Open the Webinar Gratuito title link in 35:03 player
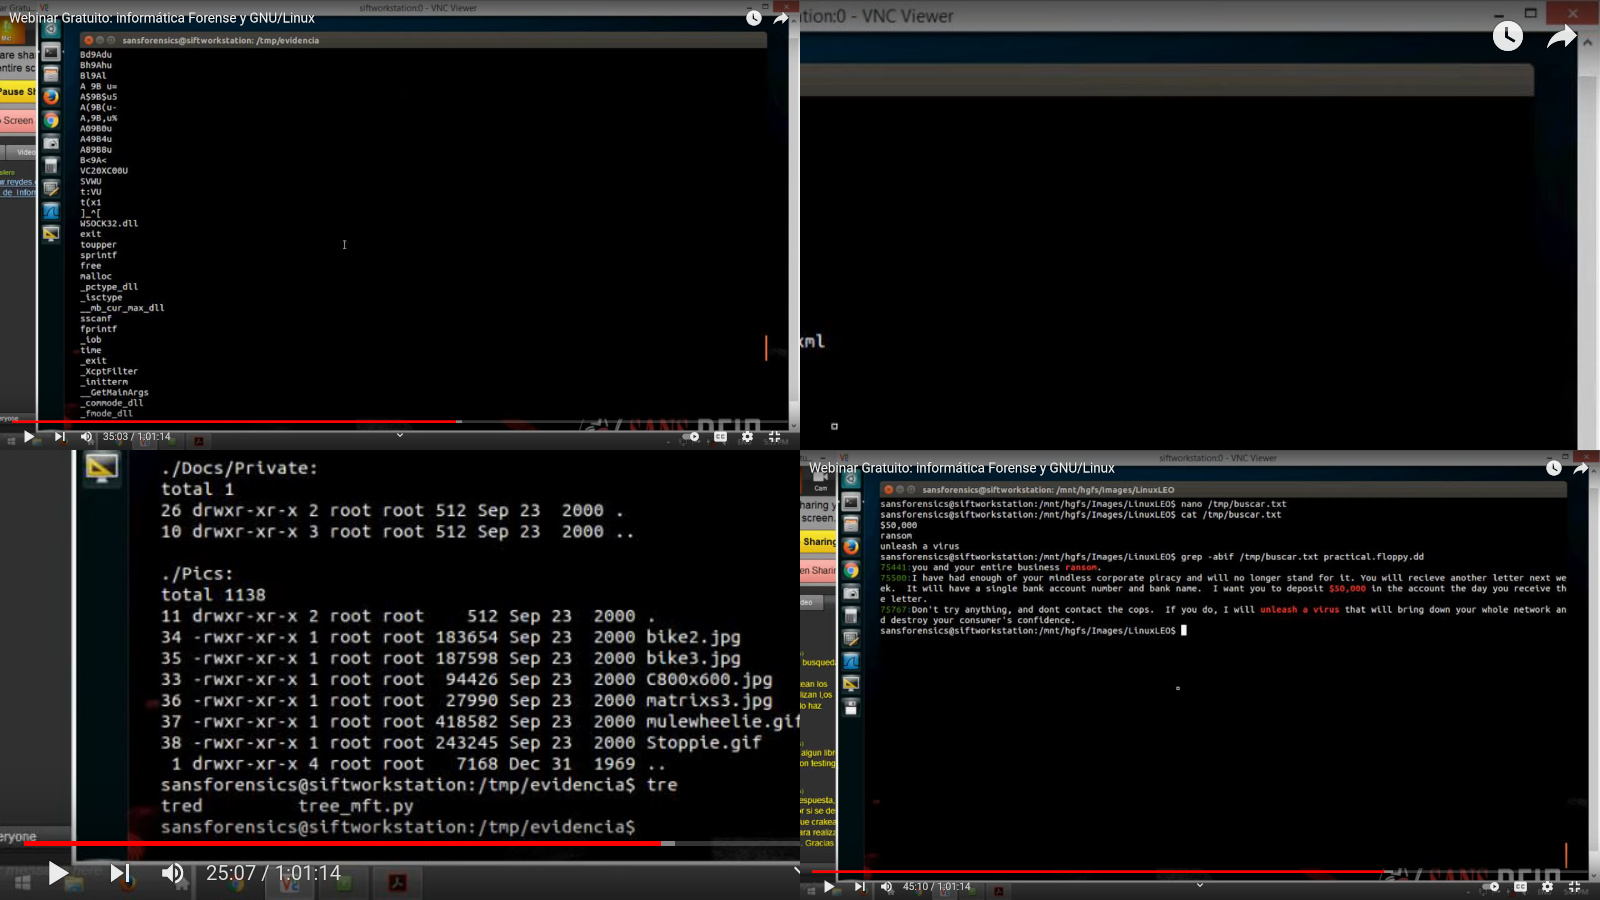Image resolution: width=1600 pixels, height=900 pixels. (162, 18)
